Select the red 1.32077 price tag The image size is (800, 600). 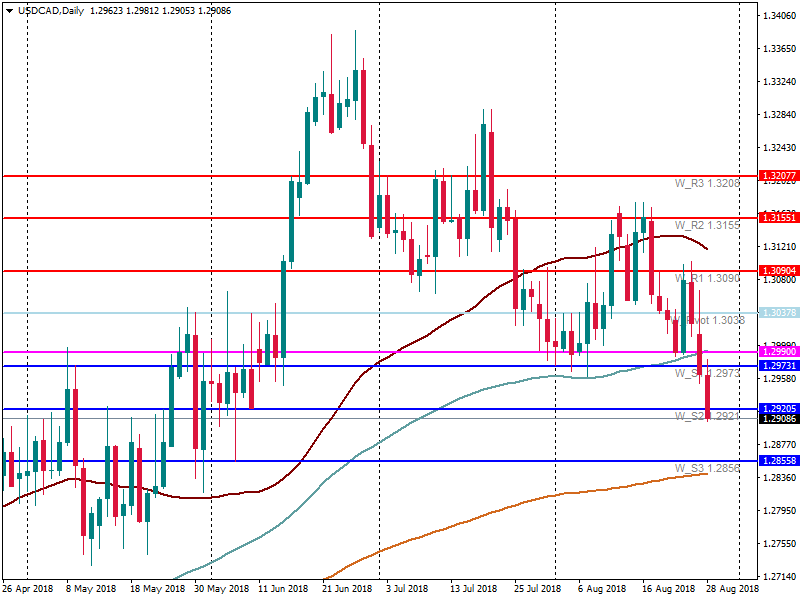tap(778, 176)
